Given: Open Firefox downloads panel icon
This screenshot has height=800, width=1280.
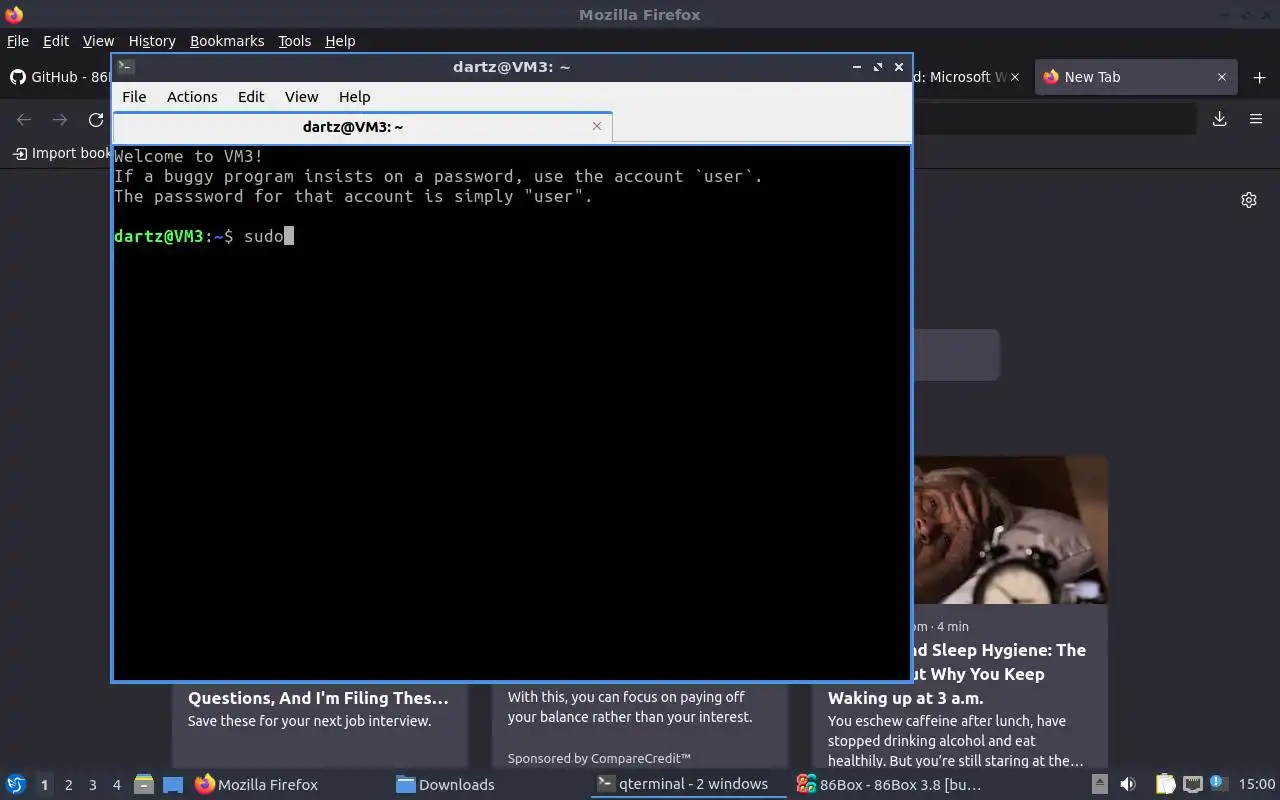Looking at the screenshot, I should tap(1220, 119).
